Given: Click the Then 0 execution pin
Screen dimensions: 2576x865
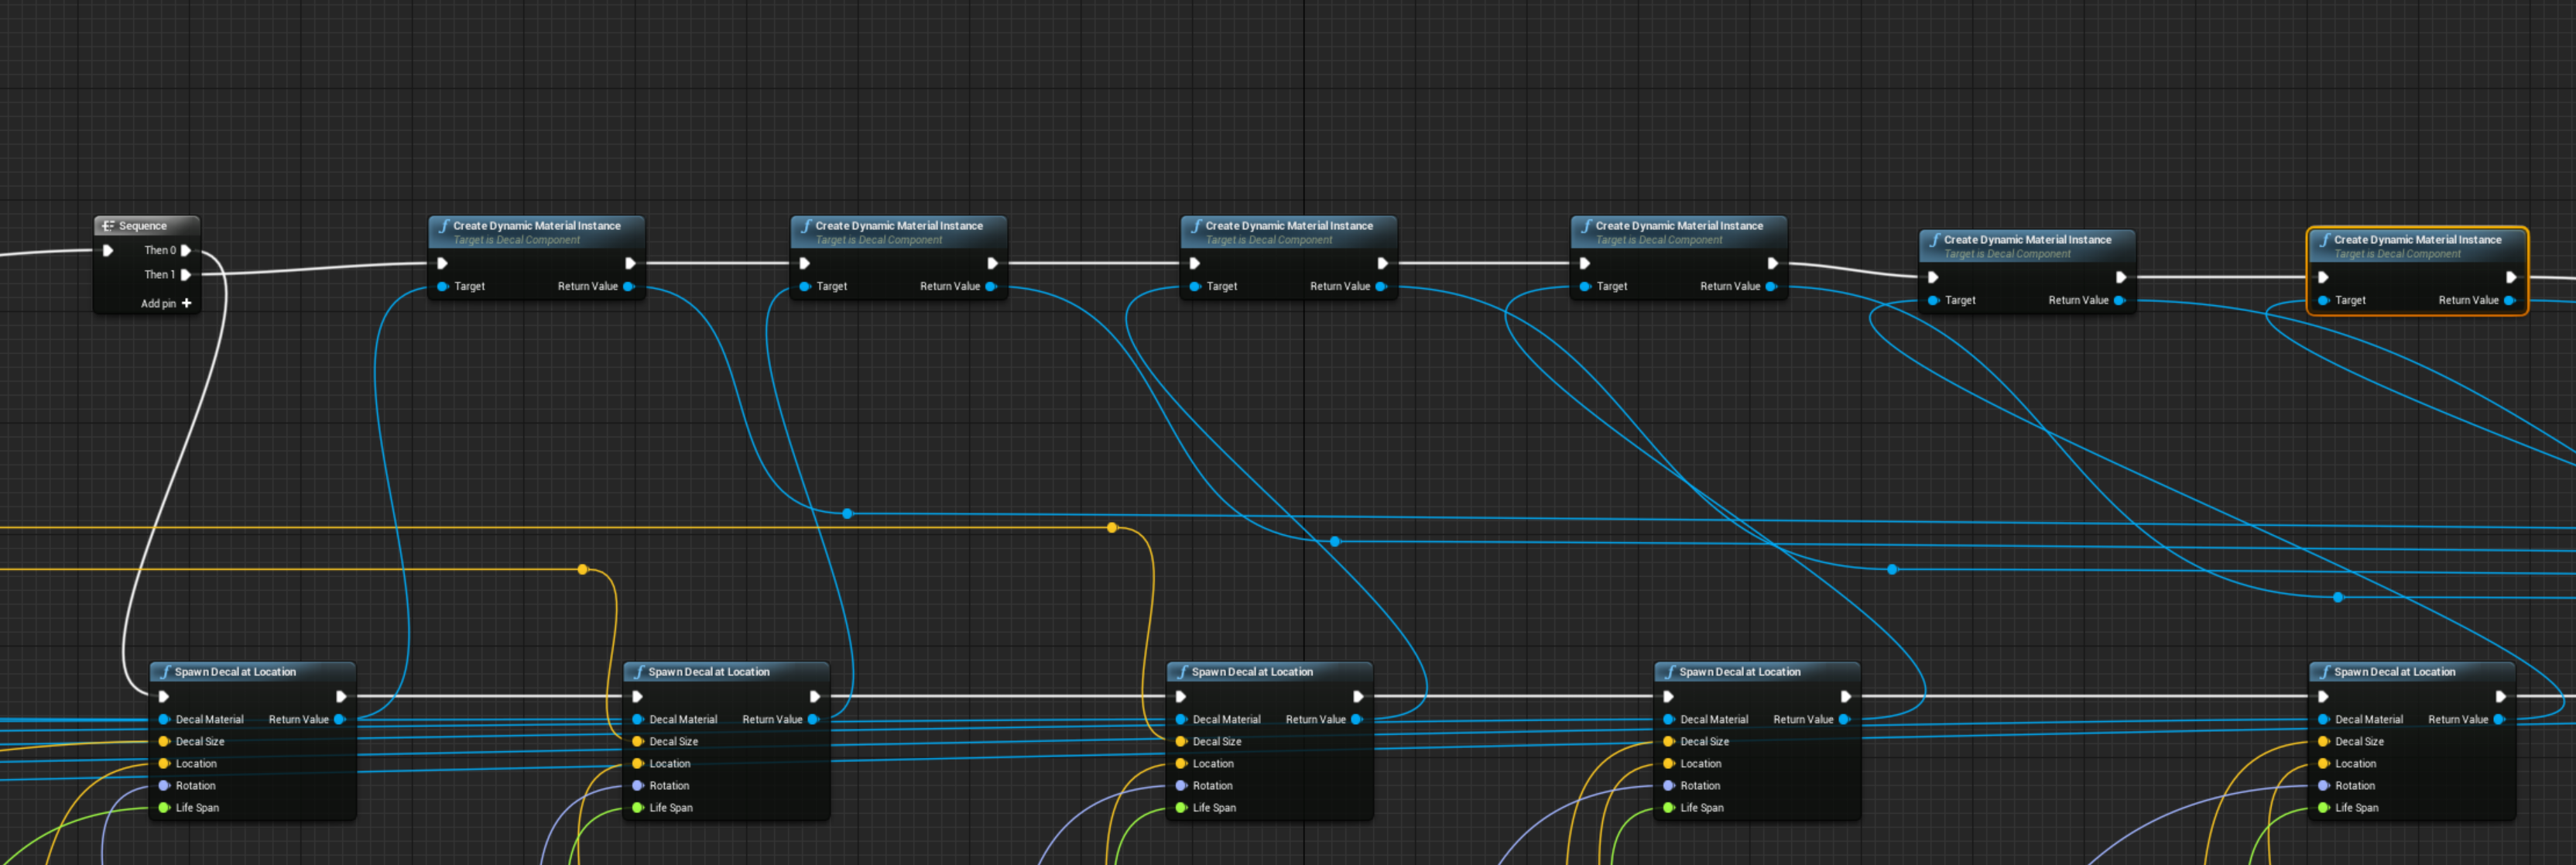Looking at the screenshot, I should 185,250.
